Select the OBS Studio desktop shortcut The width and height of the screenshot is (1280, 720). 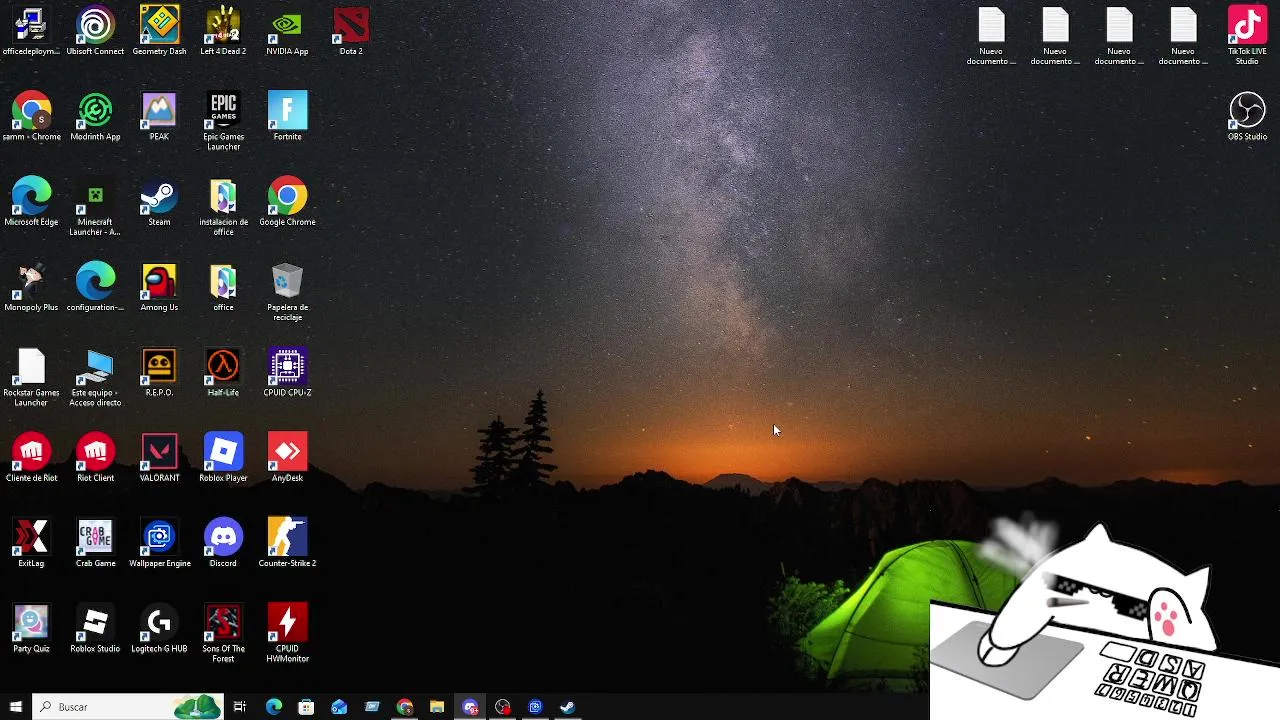pos(1247,117)
